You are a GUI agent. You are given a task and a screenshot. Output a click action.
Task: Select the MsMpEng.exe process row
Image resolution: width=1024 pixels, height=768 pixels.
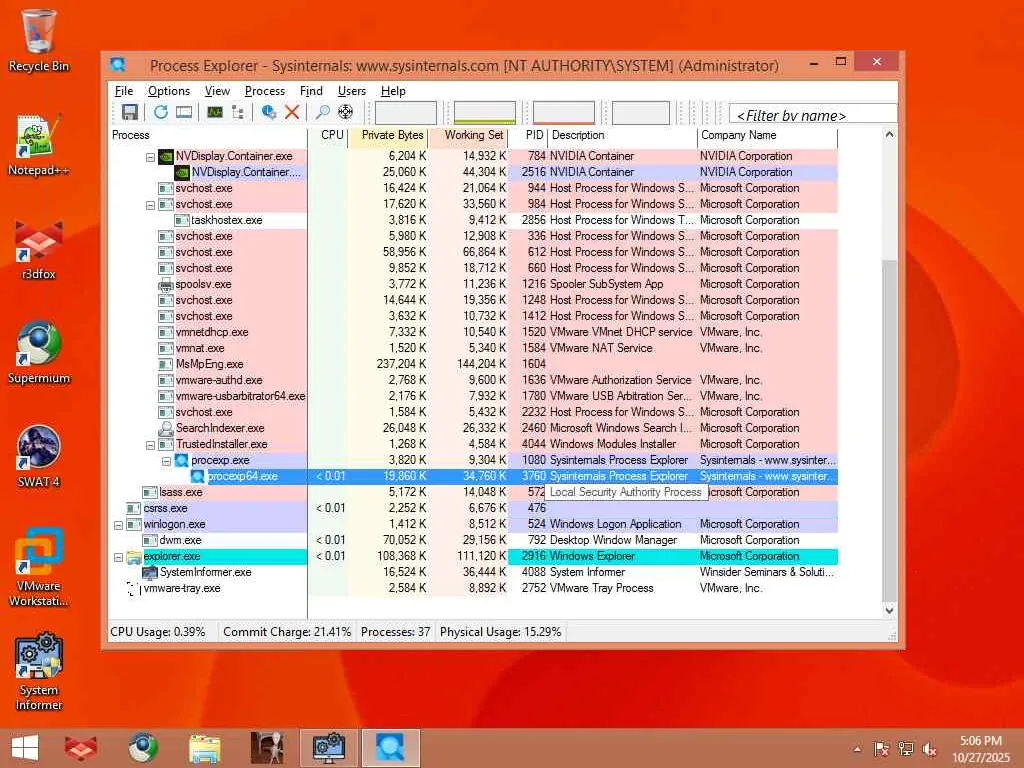[475, 364]
